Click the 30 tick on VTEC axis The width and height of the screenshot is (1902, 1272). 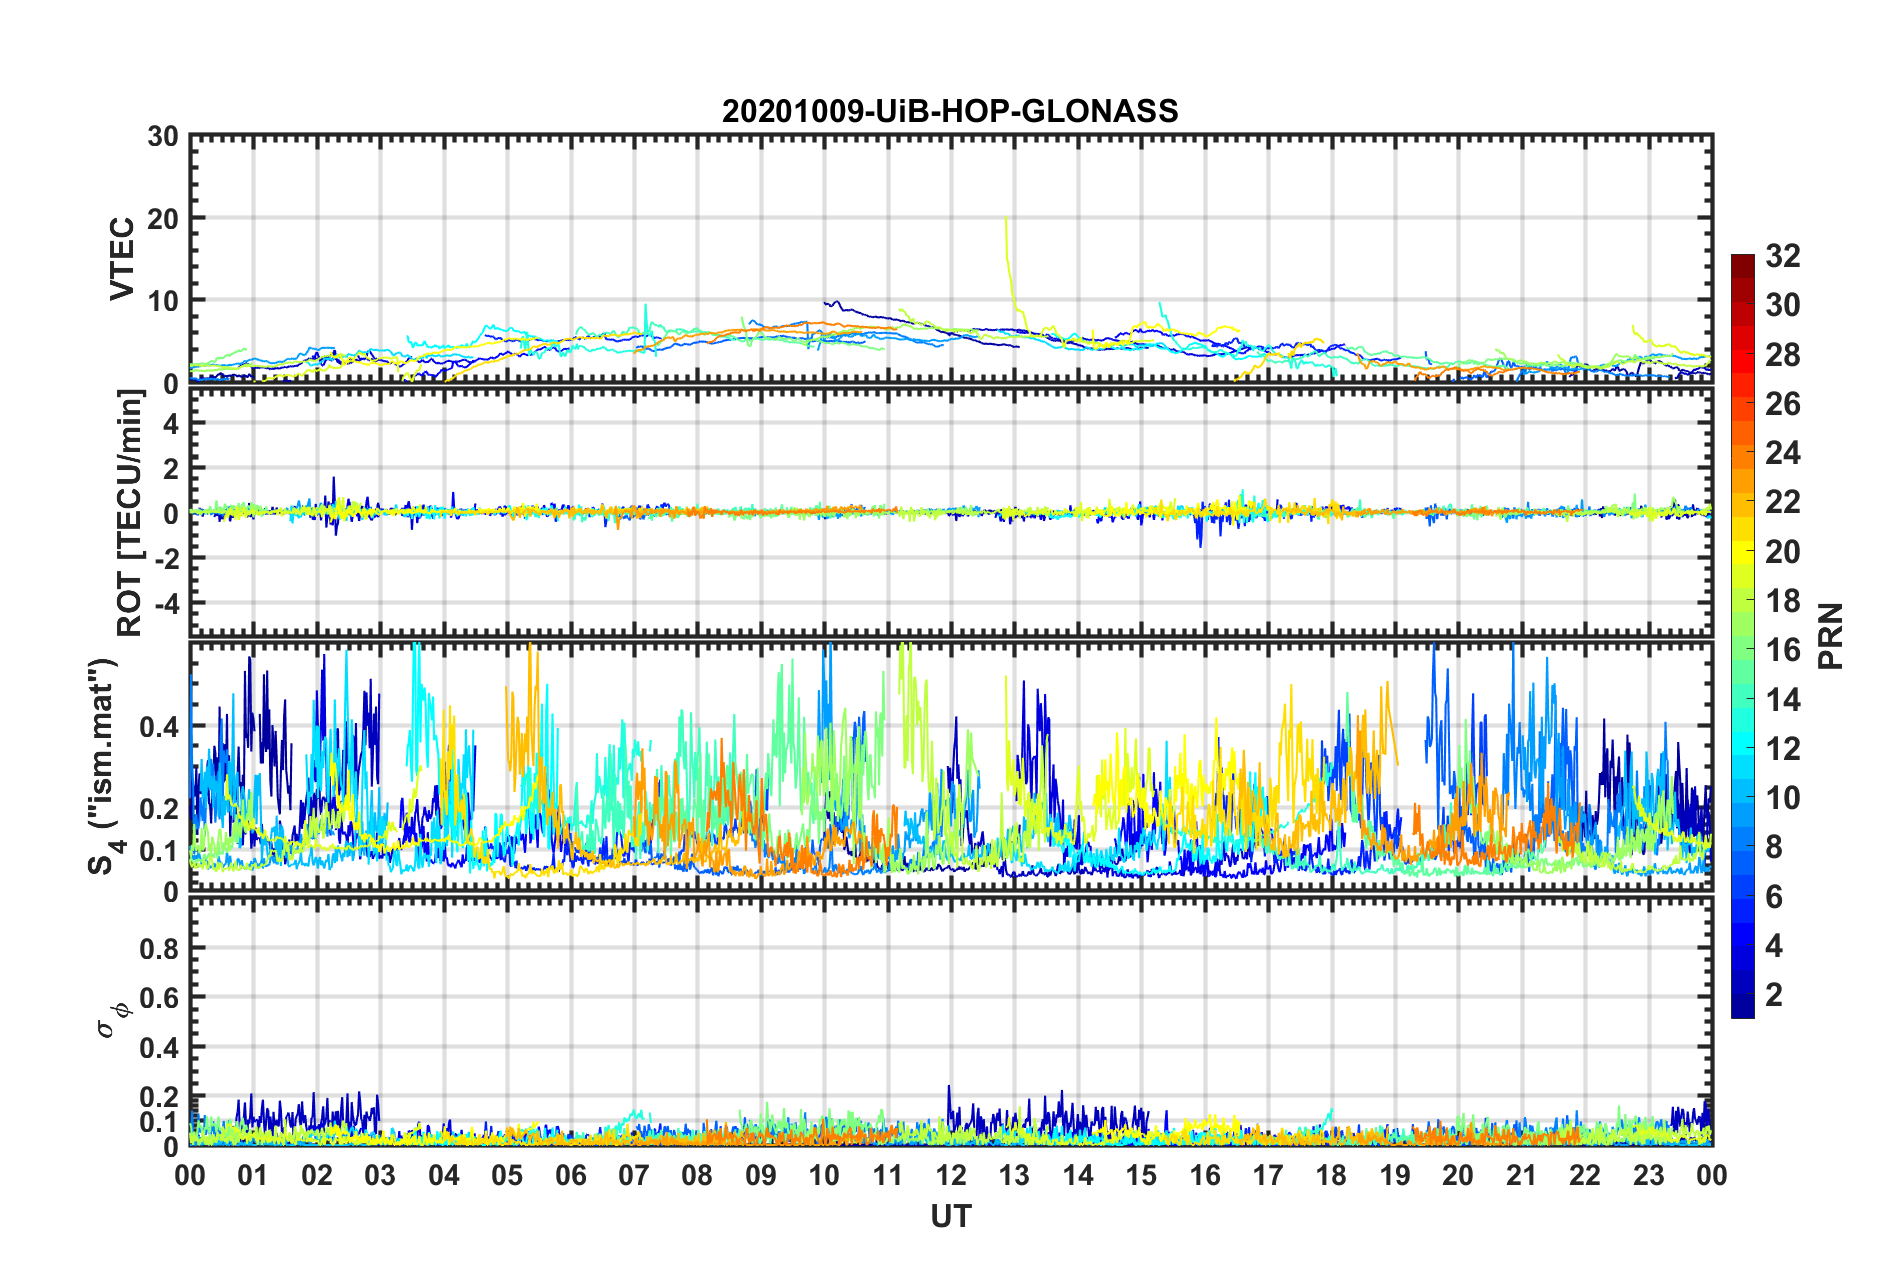[x=163, y=137]
